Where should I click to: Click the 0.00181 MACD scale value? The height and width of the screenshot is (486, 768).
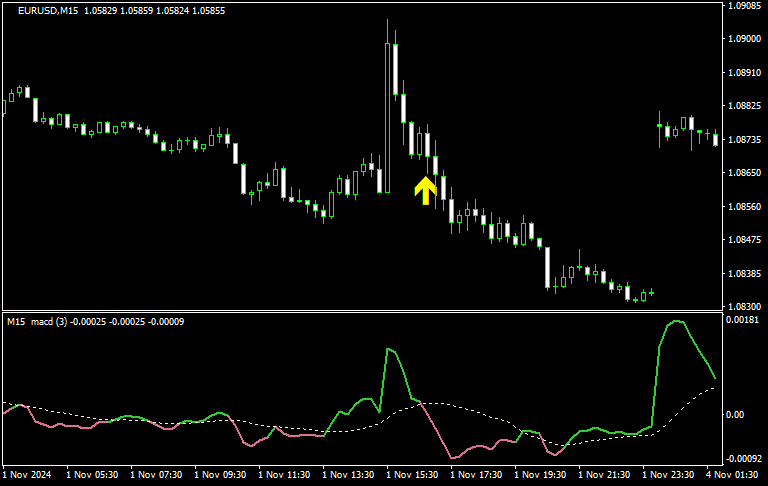[744, 320]
